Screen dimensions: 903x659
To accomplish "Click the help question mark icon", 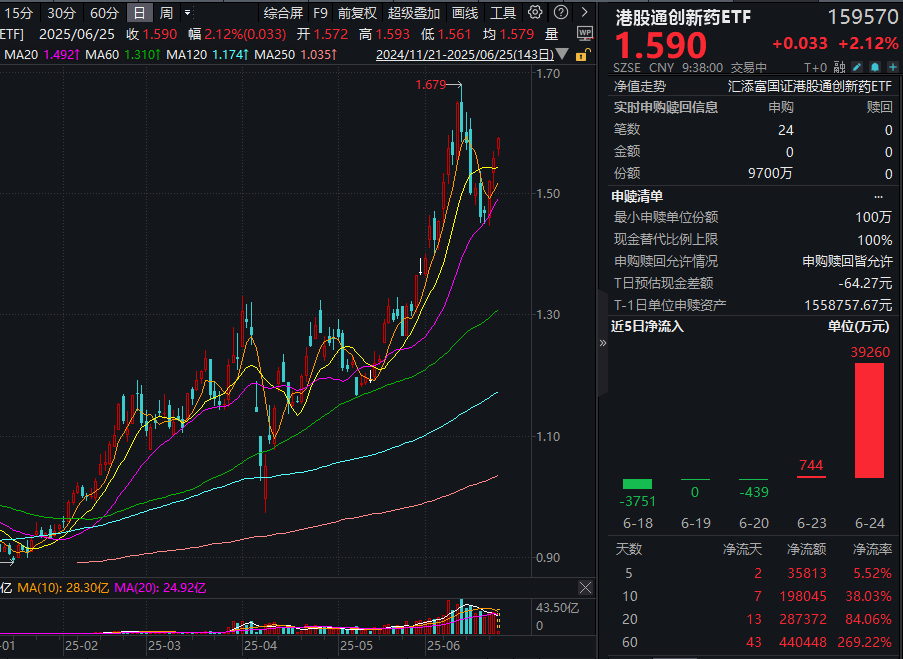I will coord(560,12).
